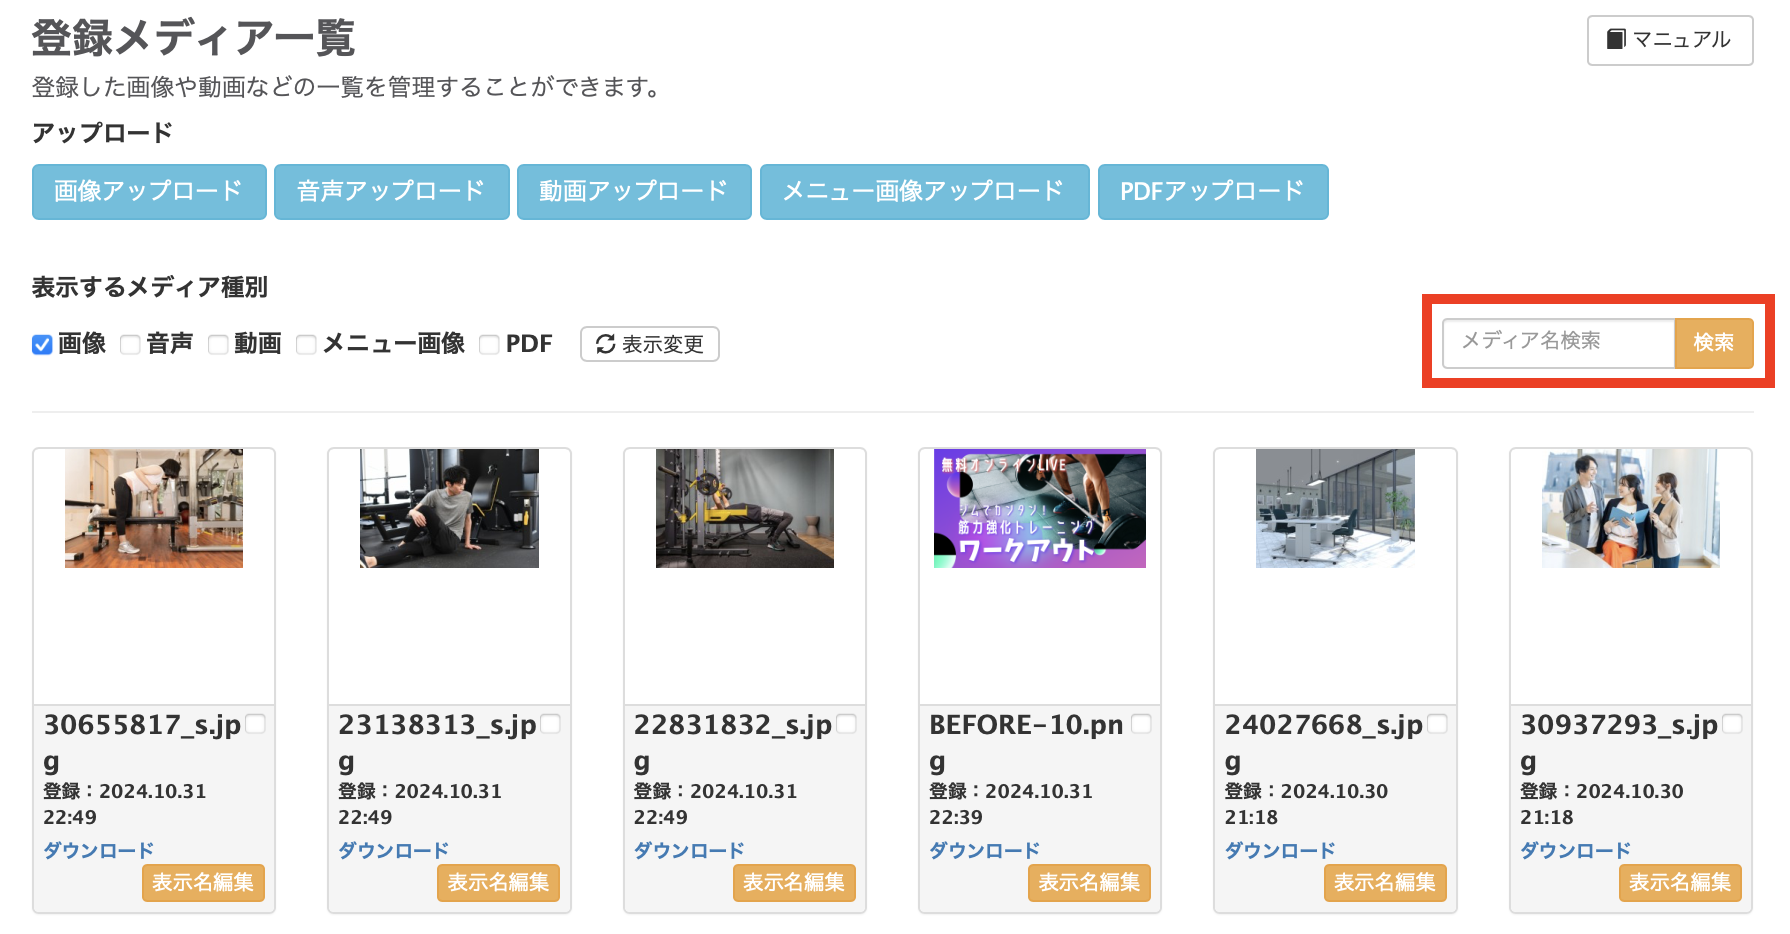This screenshot has width=1790, height=934.
Task: Enable the メニュー画像 checkbox
Action: [x=306, y=344]
